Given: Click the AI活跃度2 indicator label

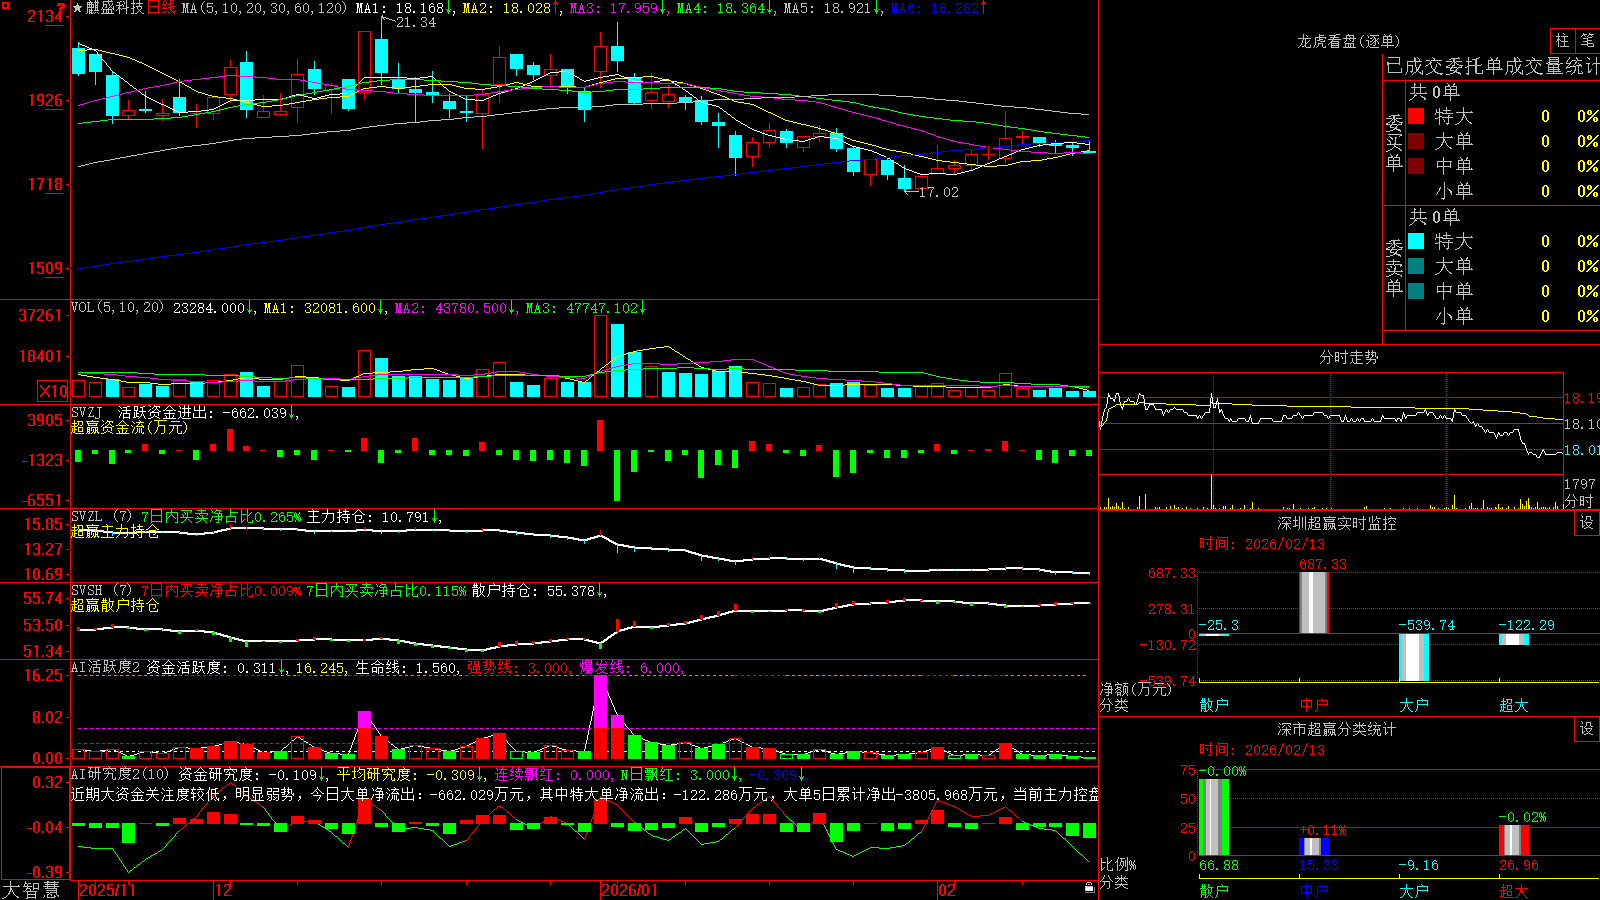Looking at the screenshot, I should click(x=106, y=667).
